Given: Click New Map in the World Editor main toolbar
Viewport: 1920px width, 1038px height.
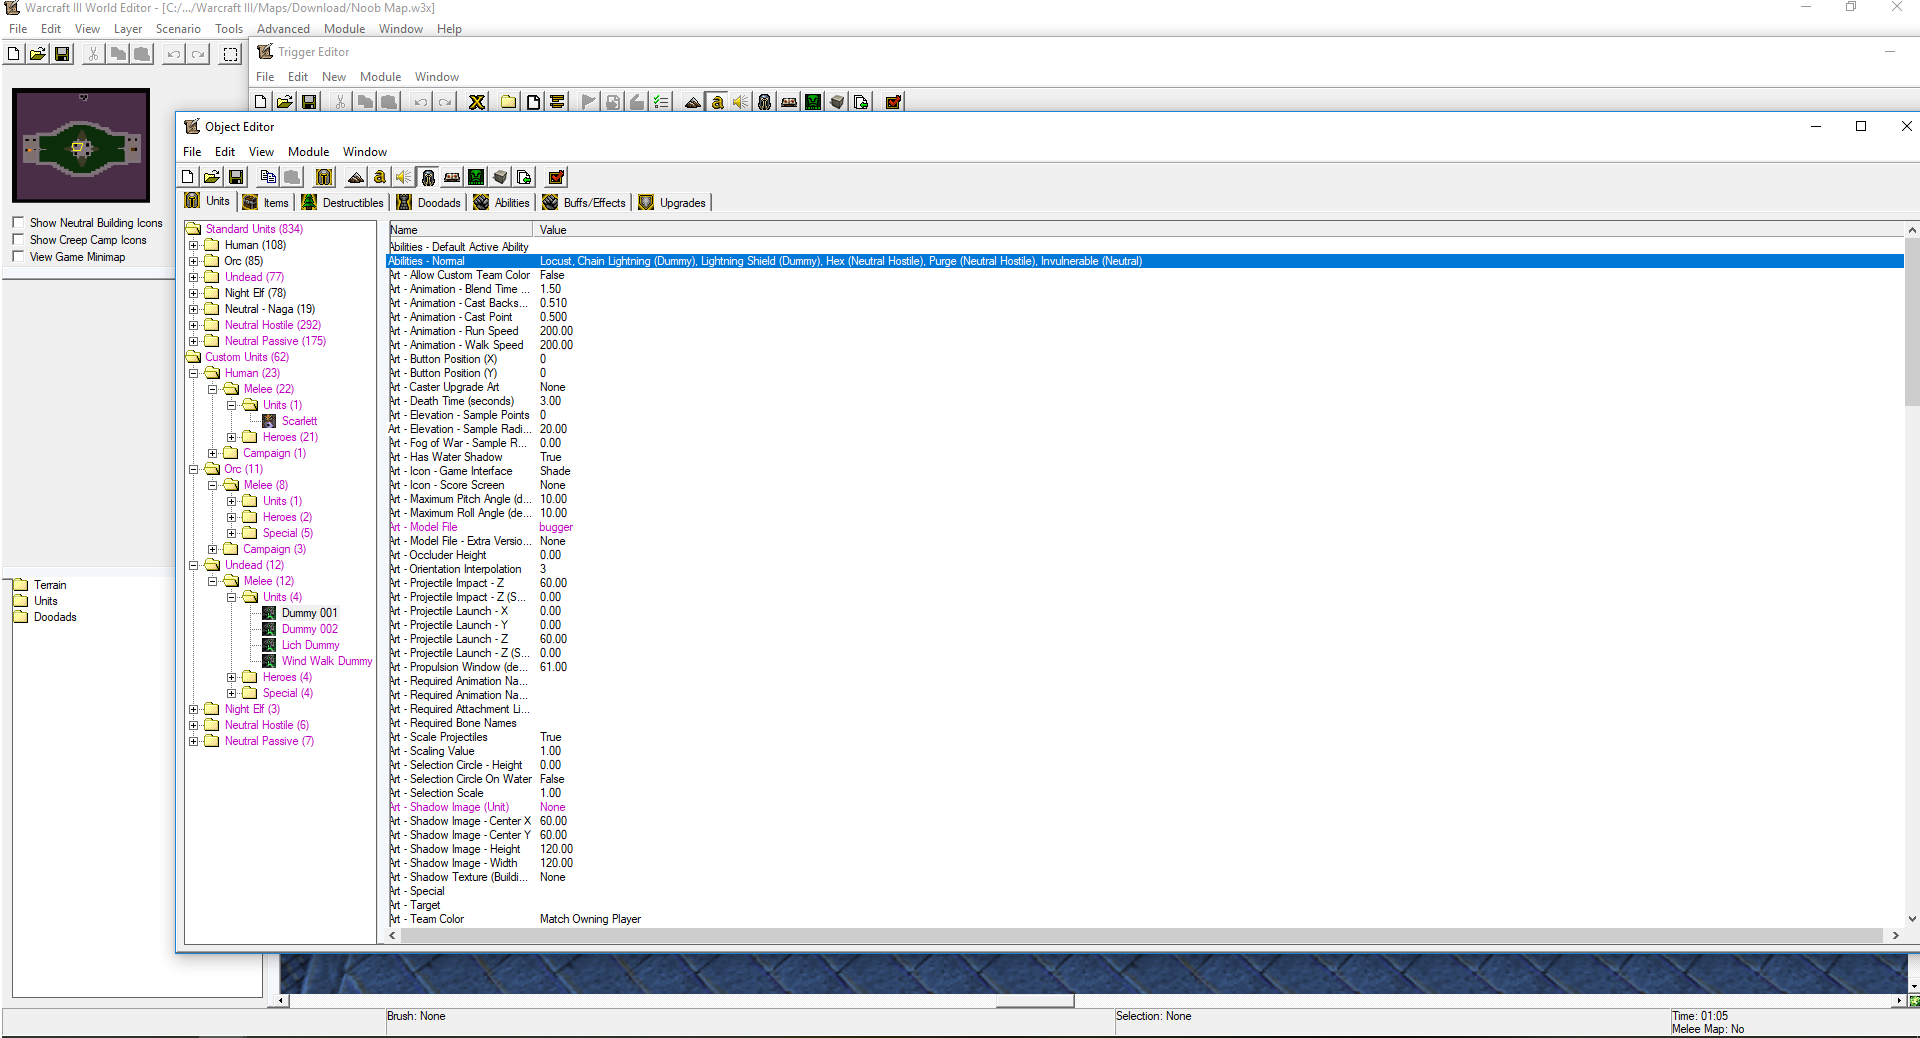Looking at the screenshot, I should pyautogui.click(x=14, y=54).
